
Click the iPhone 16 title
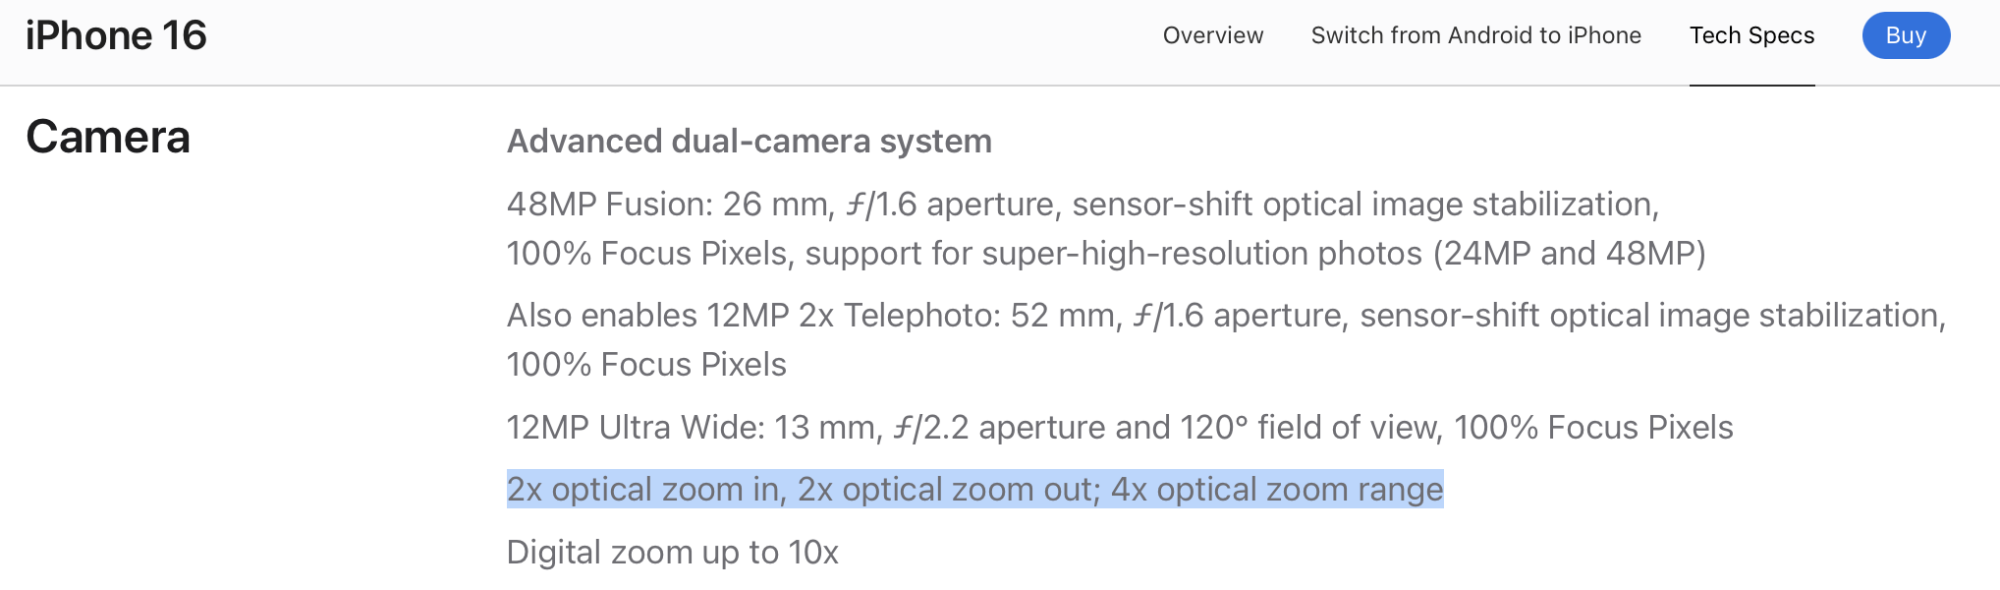[116, 36]
